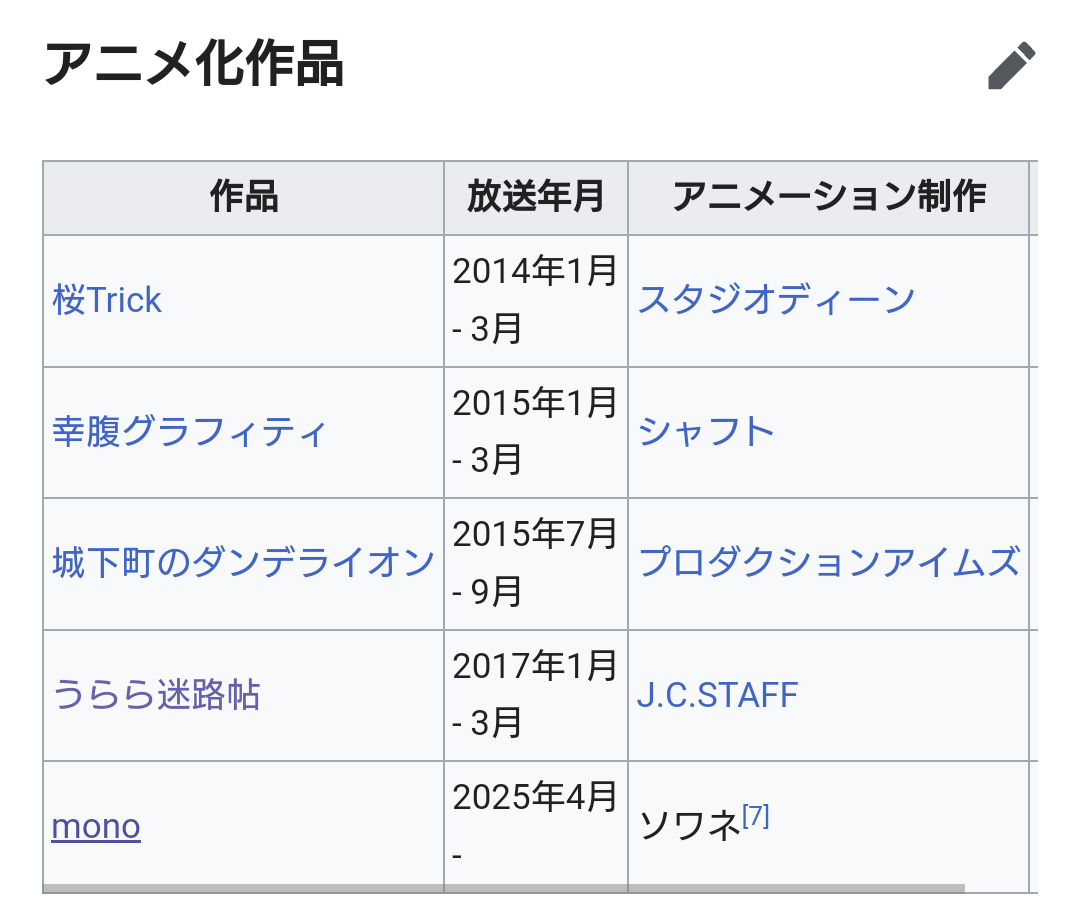Click the 放送年月 column header
This screenshot has width=1080, height=922.
535,197
